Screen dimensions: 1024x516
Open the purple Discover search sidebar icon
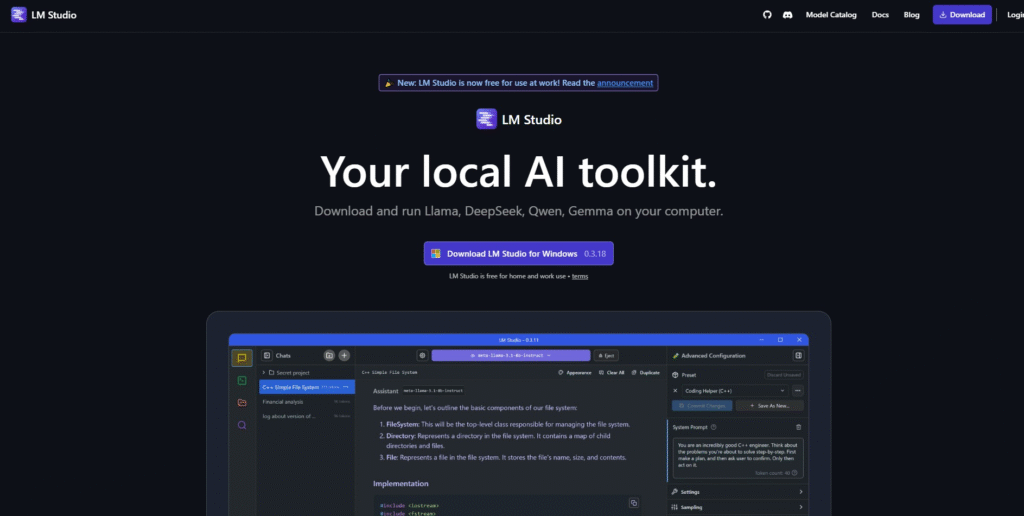click(242, 425)
